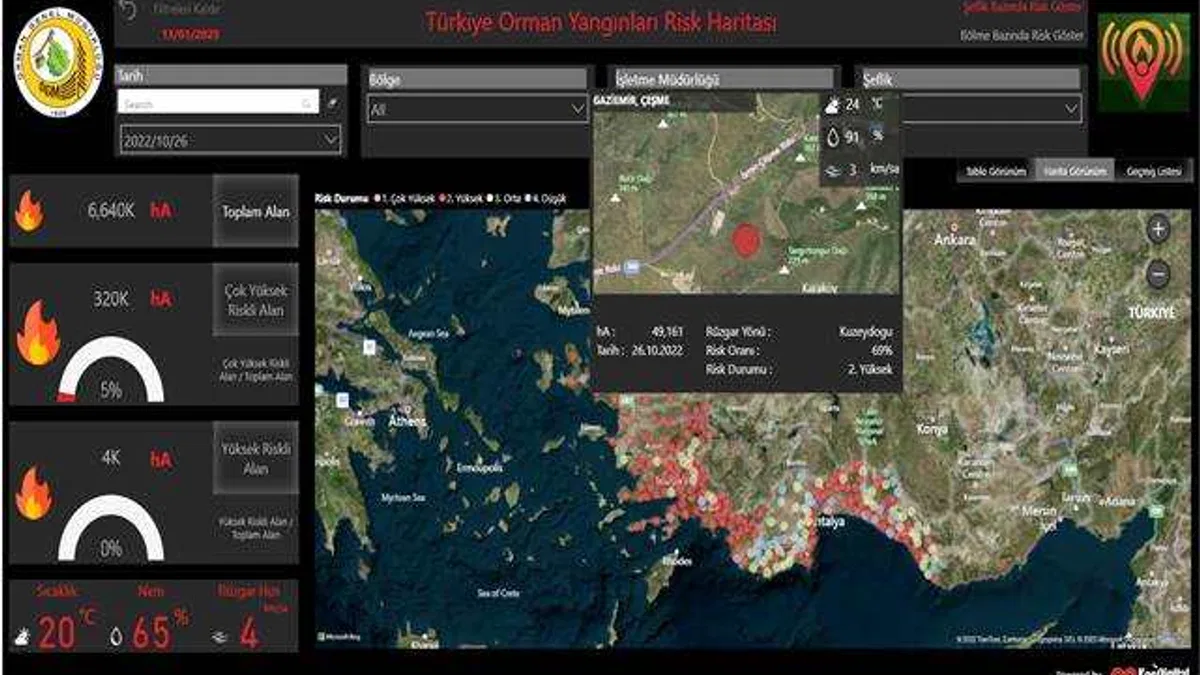The height and width of the screenshot is (675, 1200).
Task: Click the flame icon beside 6,640K hA
Action: (30, 211)
